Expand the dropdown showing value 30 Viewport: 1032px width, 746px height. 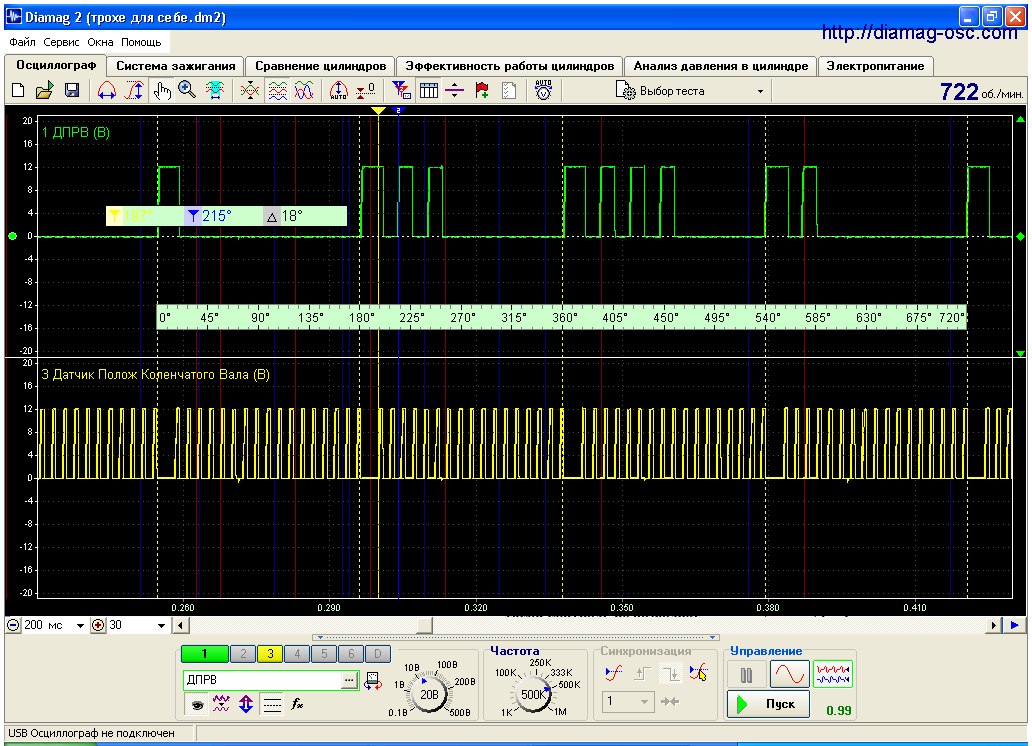(161, 626)
